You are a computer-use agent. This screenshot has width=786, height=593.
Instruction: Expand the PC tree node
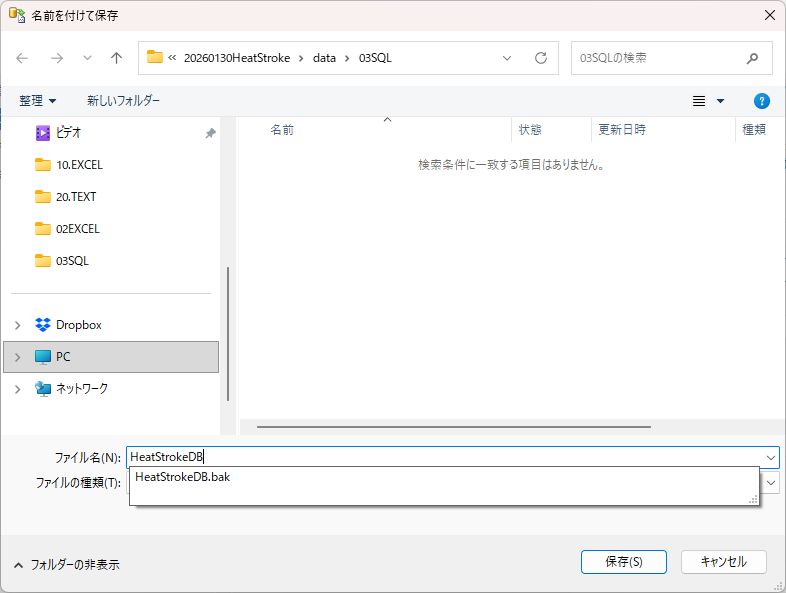17,357
